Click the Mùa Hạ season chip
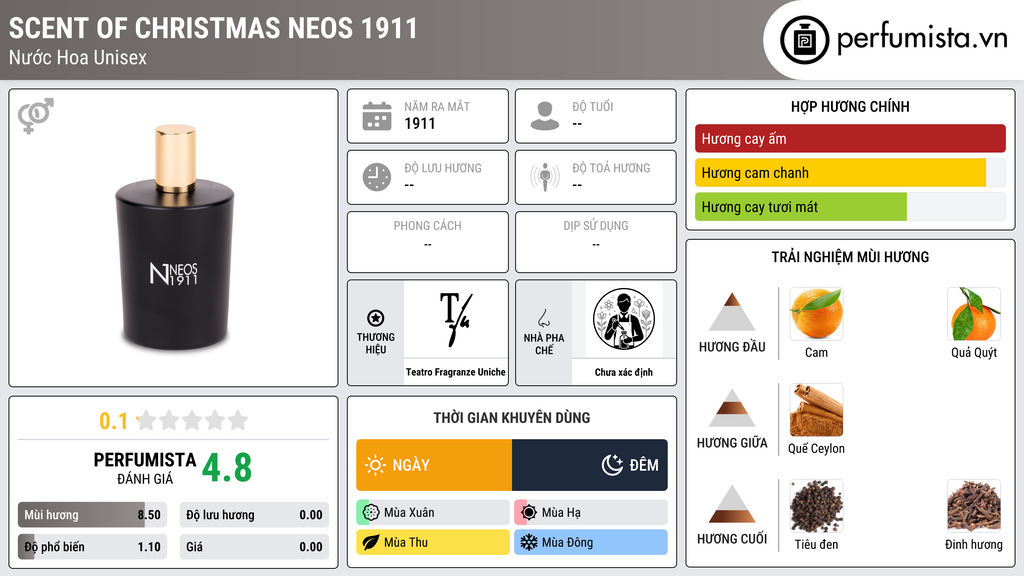This screenshot has width=1024, height=576. pos(591,513)
